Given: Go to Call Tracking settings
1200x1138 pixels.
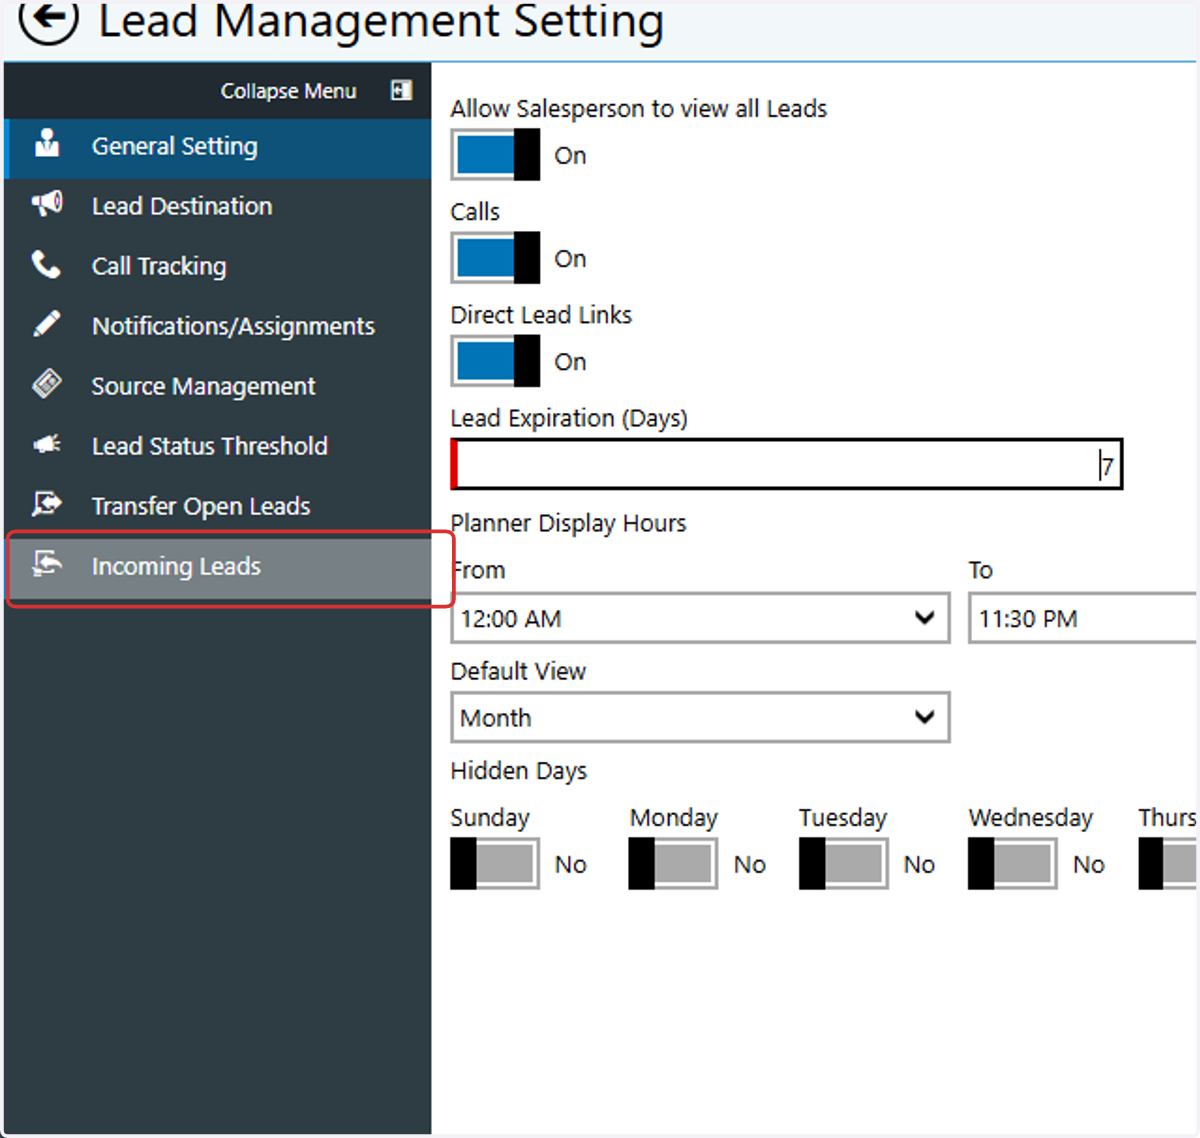Looking at the screenshot, I should point(218,266).
